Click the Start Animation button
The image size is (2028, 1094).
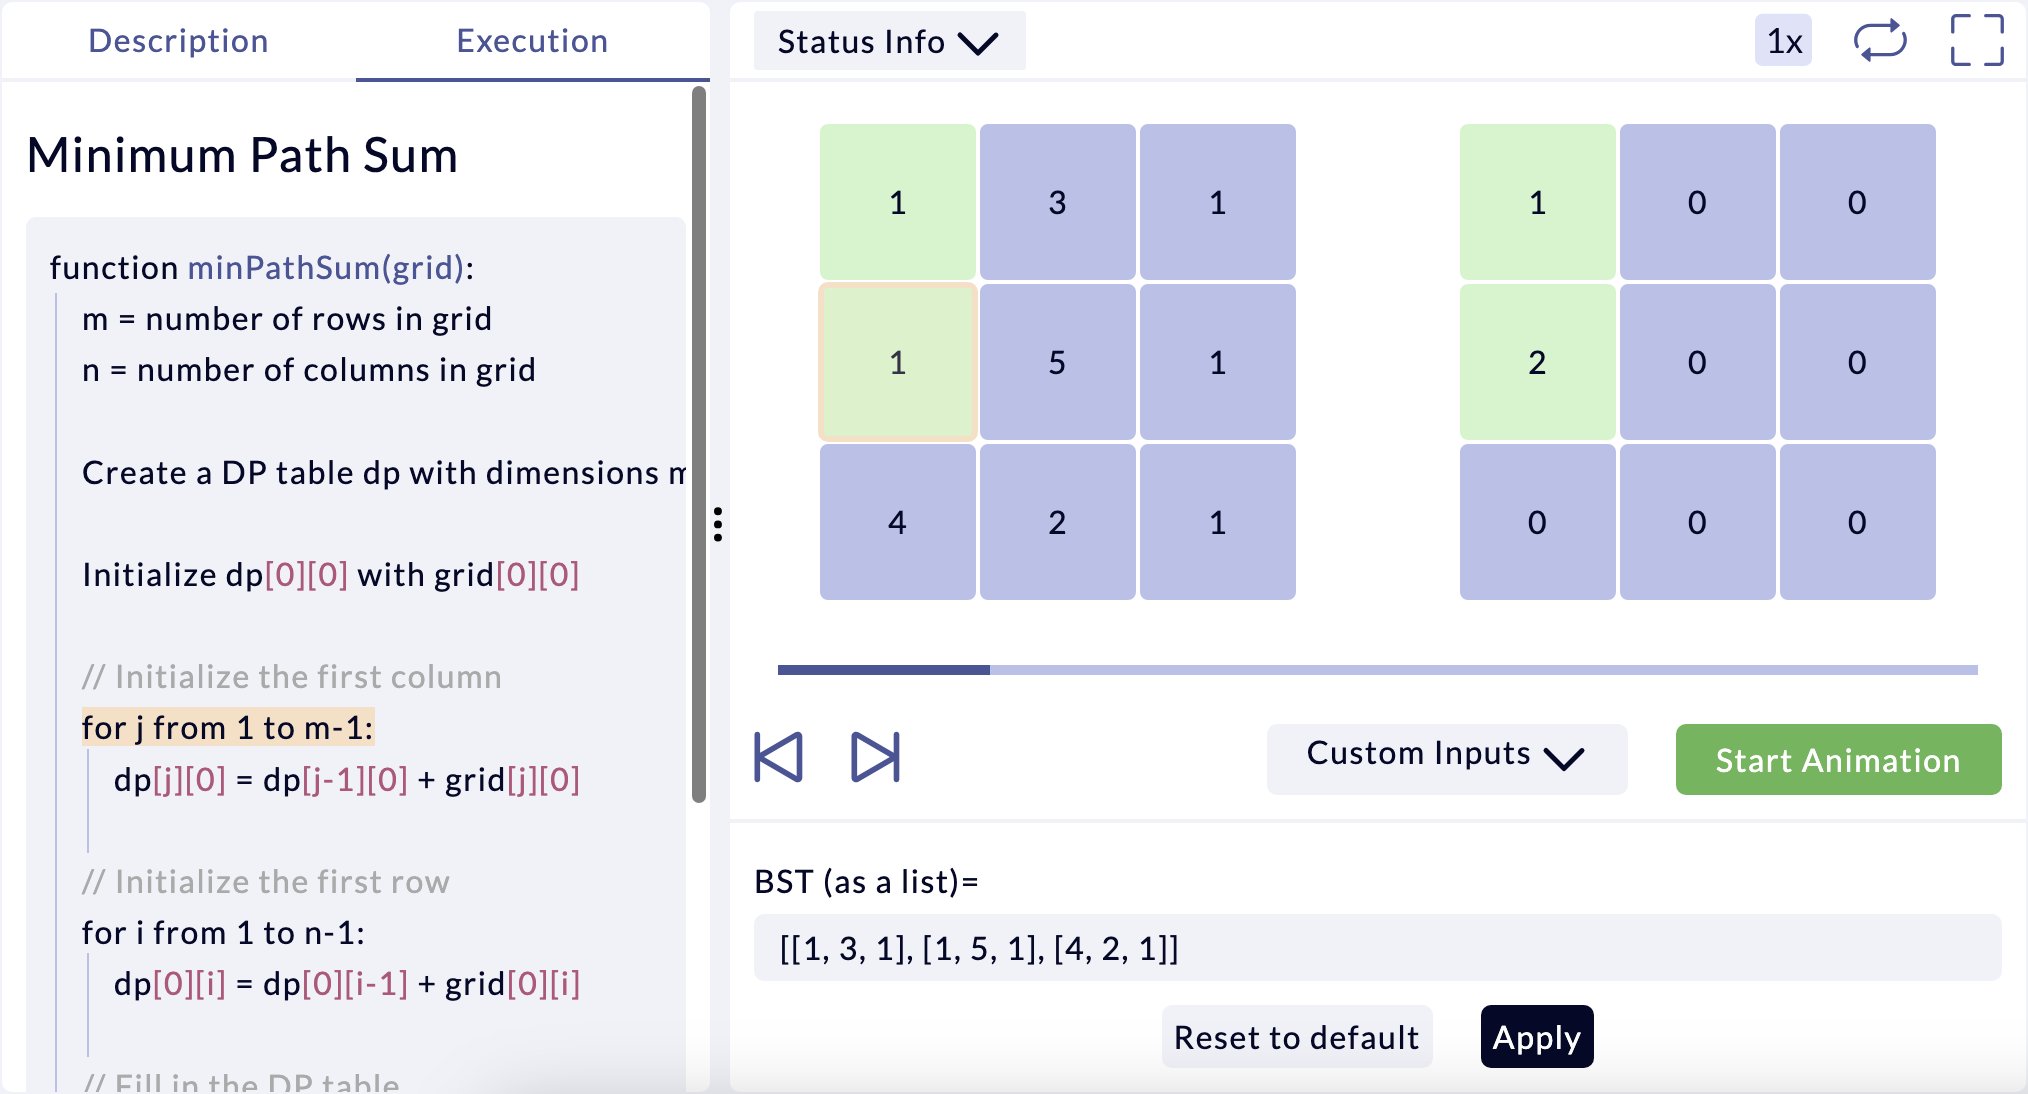(x=1837, y=760)
